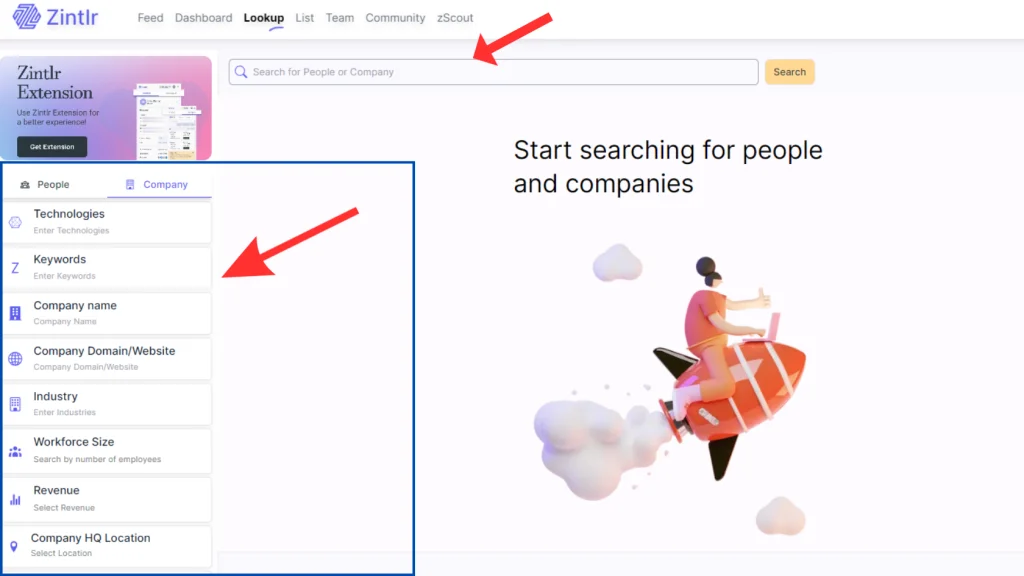Click the Technologies filter icon
Viewport: 1024px width, 576px height.
coord(15,223)
